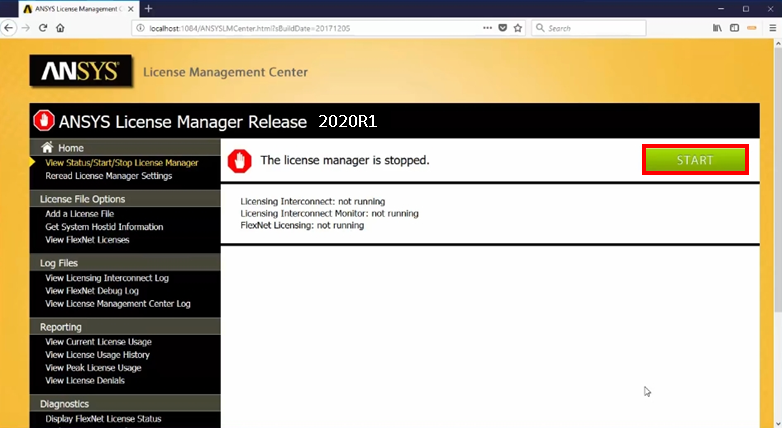The image size is (782, 428).
Task: Click the browser Search box
Action: click(x=589, y=28)
